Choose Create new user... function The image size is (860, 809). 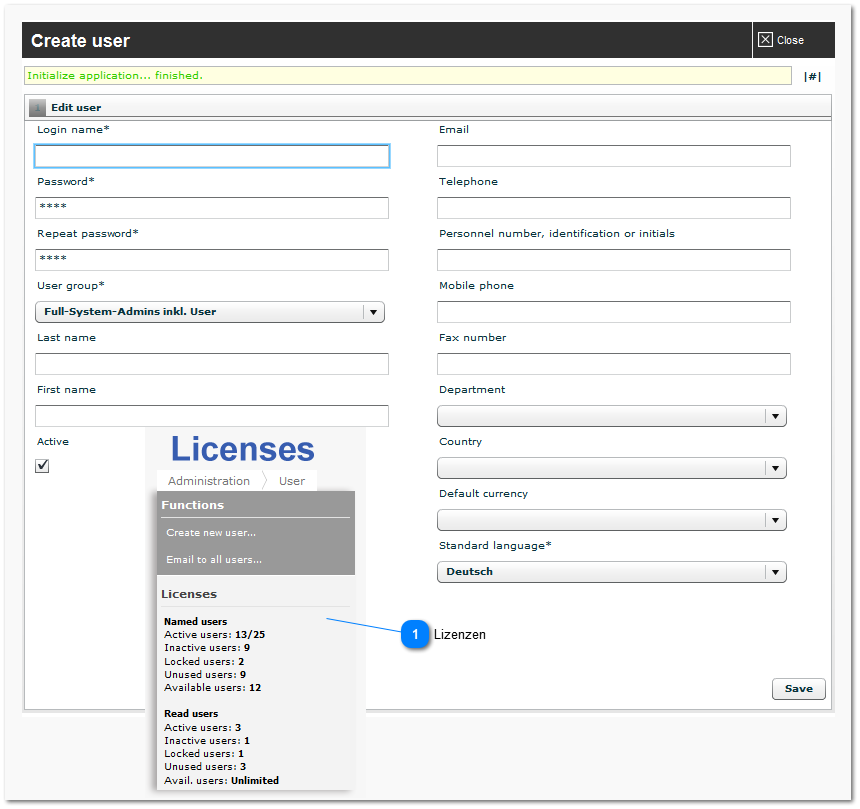tap(211, 533)
